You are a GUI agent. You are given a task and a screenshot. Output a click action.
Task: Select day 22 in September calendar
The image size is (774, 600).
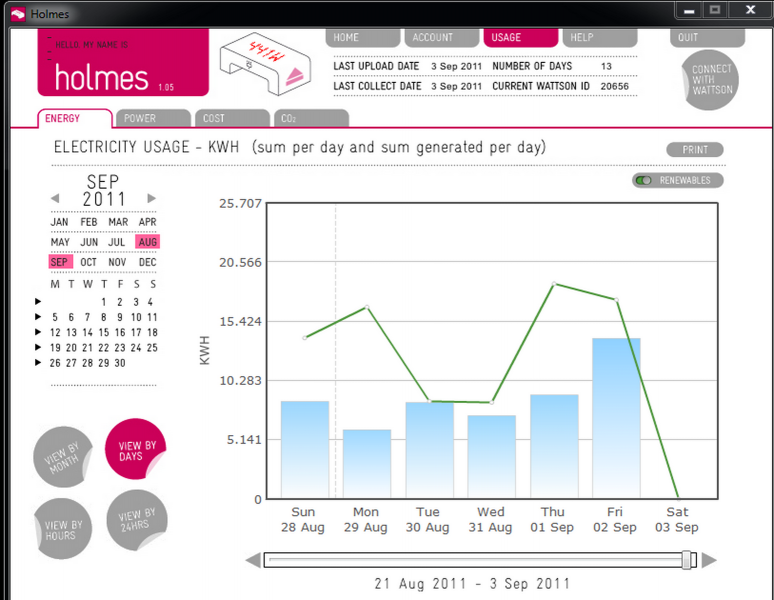(x=103, y=348)
